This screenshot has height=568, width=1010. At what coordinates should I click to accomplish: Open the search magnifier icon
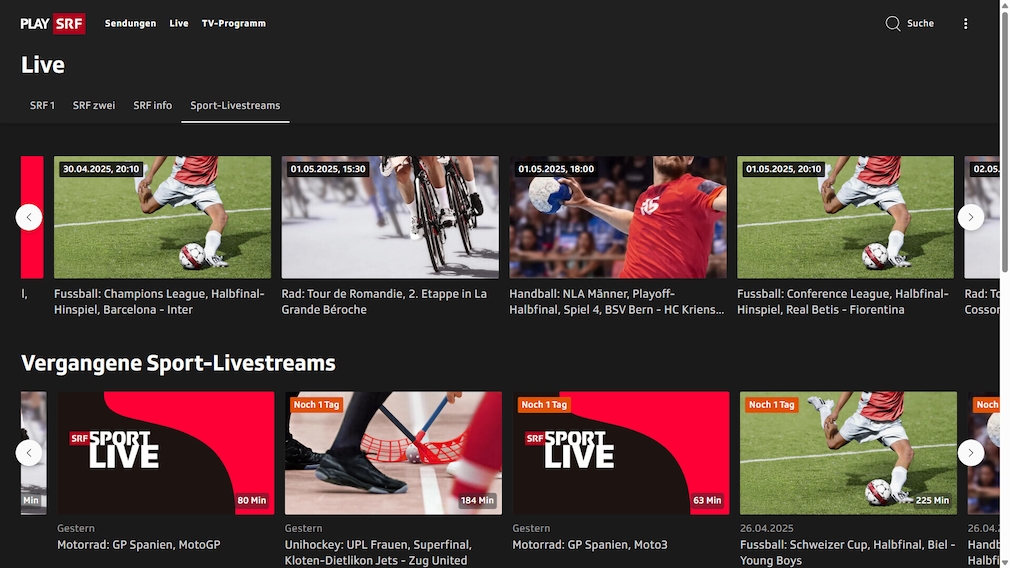[893, 23]
